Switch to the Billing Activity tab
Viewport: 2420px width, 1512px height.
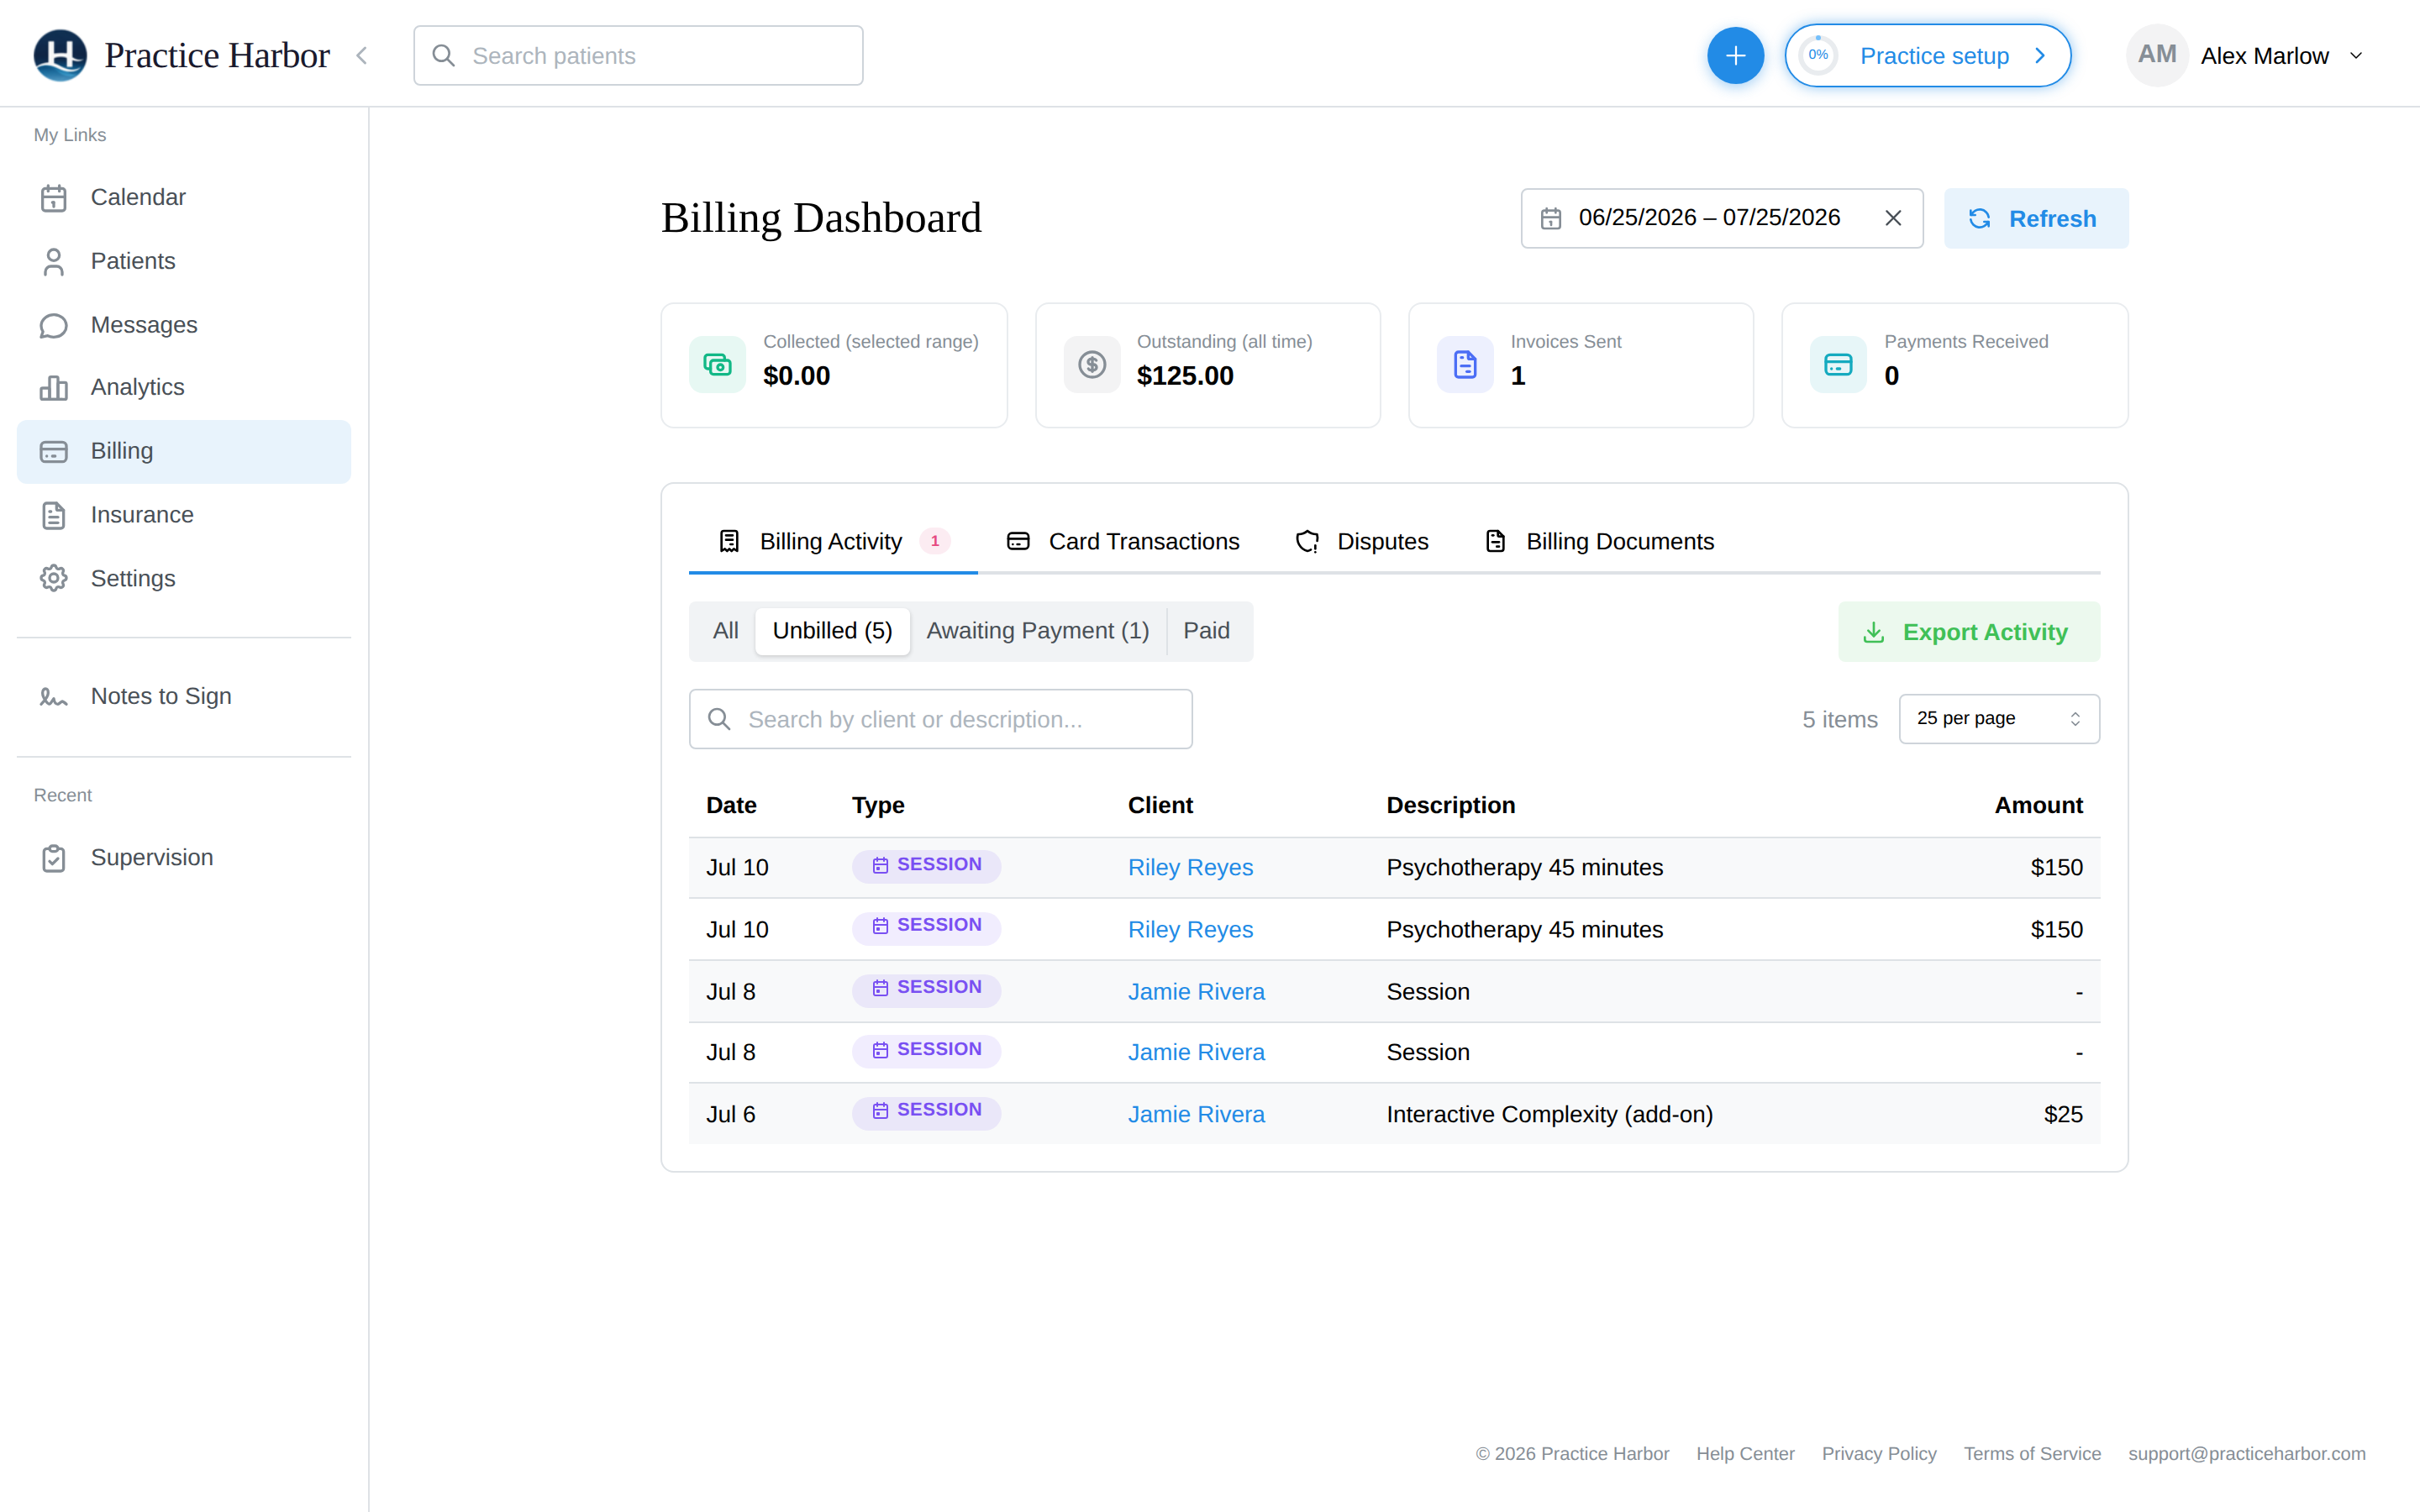tap(833, 541)
